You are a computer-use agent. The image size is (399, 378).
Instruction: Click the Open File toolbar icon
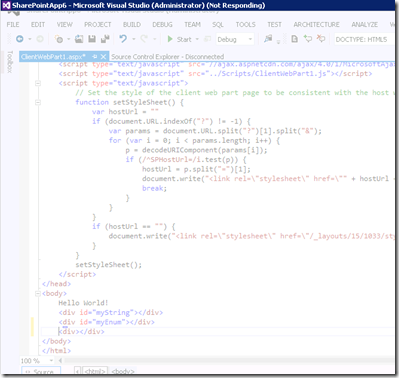79,39
